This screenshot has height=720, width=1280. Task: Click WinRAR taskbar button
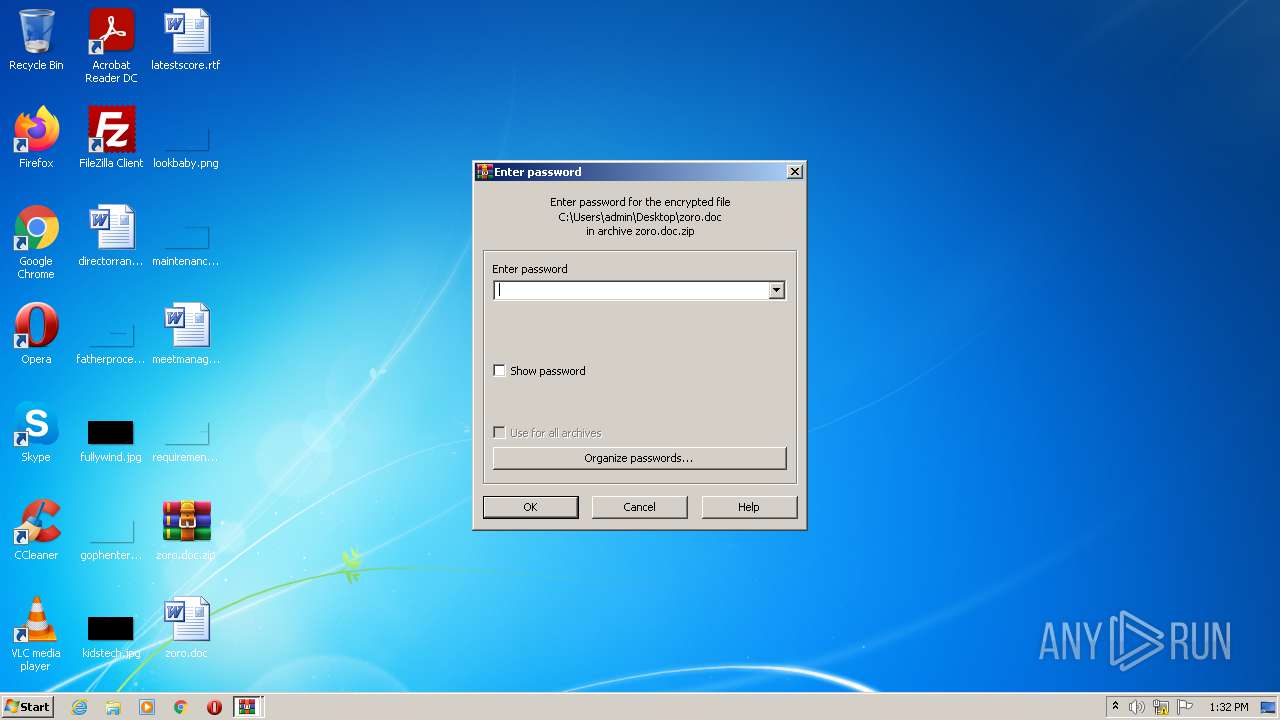coord(247,707)
